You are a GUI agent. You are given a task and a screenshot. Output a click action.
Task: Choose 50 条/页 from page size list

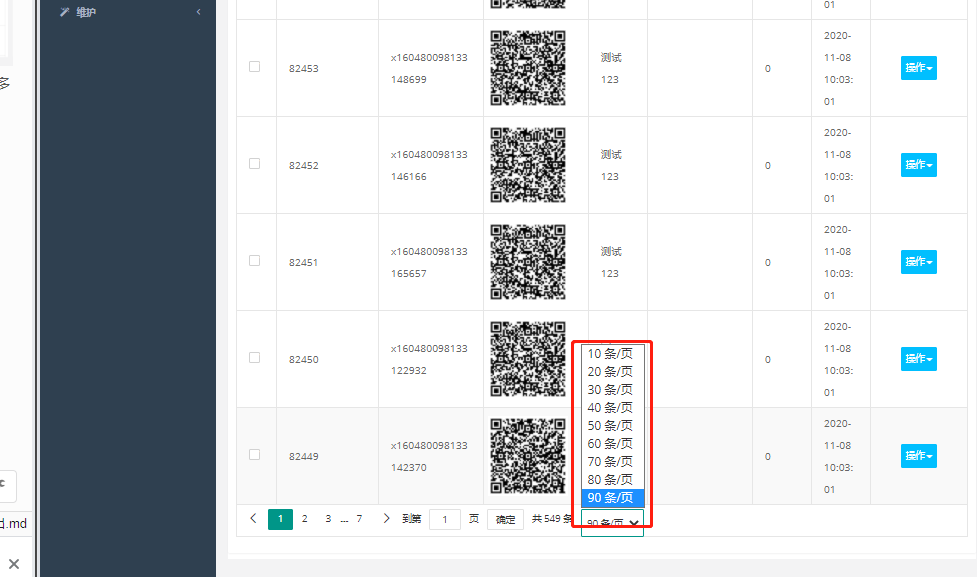pos(612,426)
